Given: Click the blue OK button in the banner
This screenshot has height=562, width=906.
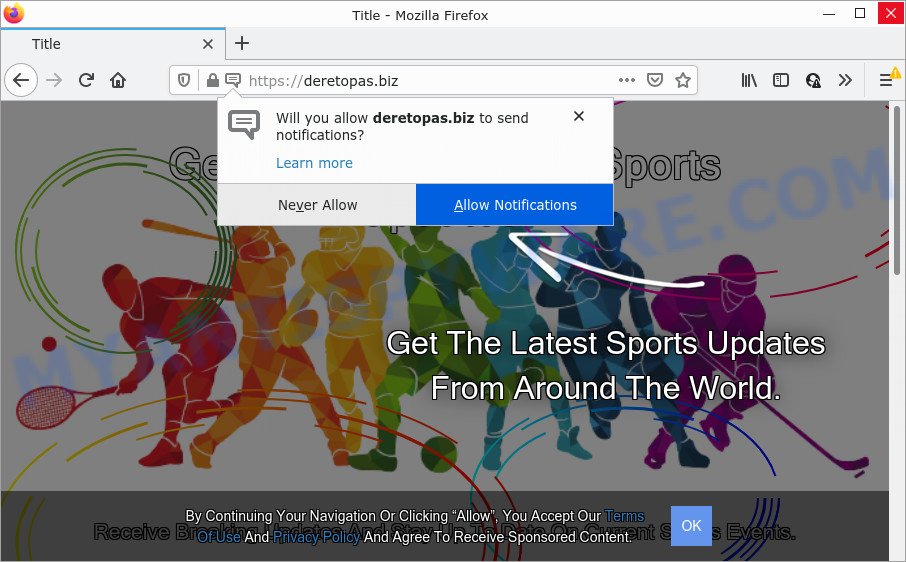Looking at the screenshot, I should tap(691, 526).
